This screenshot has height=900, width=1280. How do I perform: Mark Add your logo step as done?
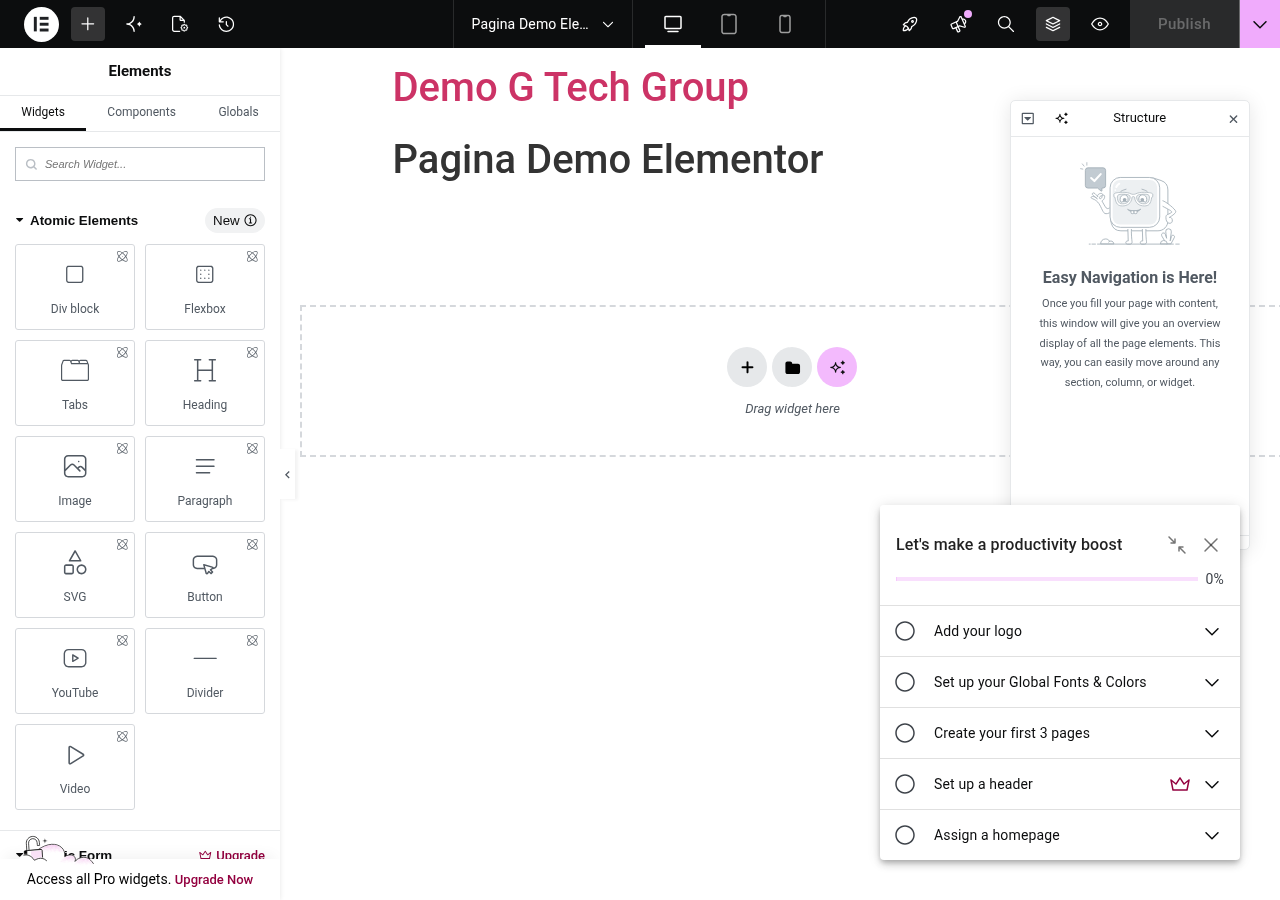[x=905, y=631]
